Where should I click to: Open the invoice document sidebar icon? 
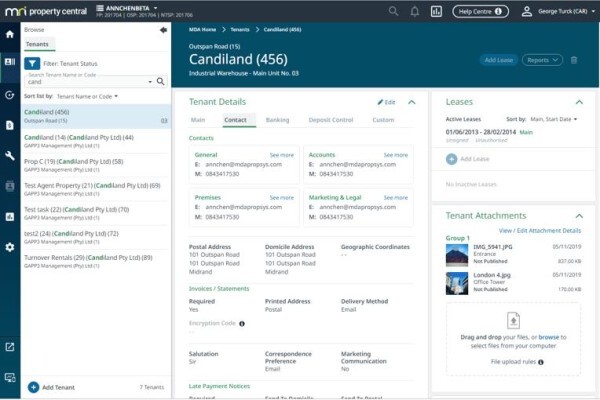(x=10, y=125)
